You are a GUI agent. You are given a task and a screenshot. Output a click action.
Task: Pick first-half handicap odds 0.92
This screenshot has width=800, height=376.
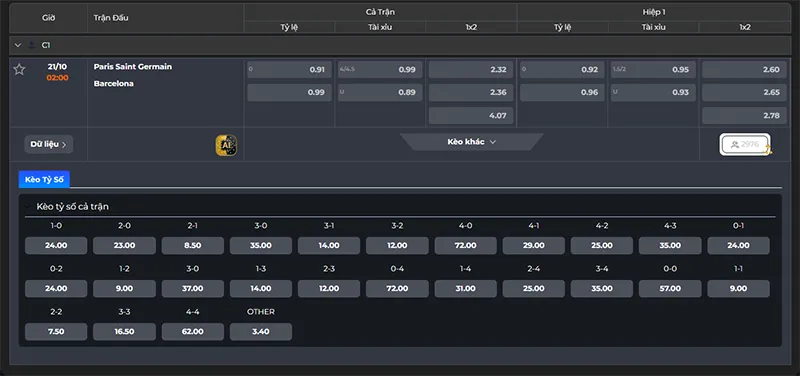point(562,70)
